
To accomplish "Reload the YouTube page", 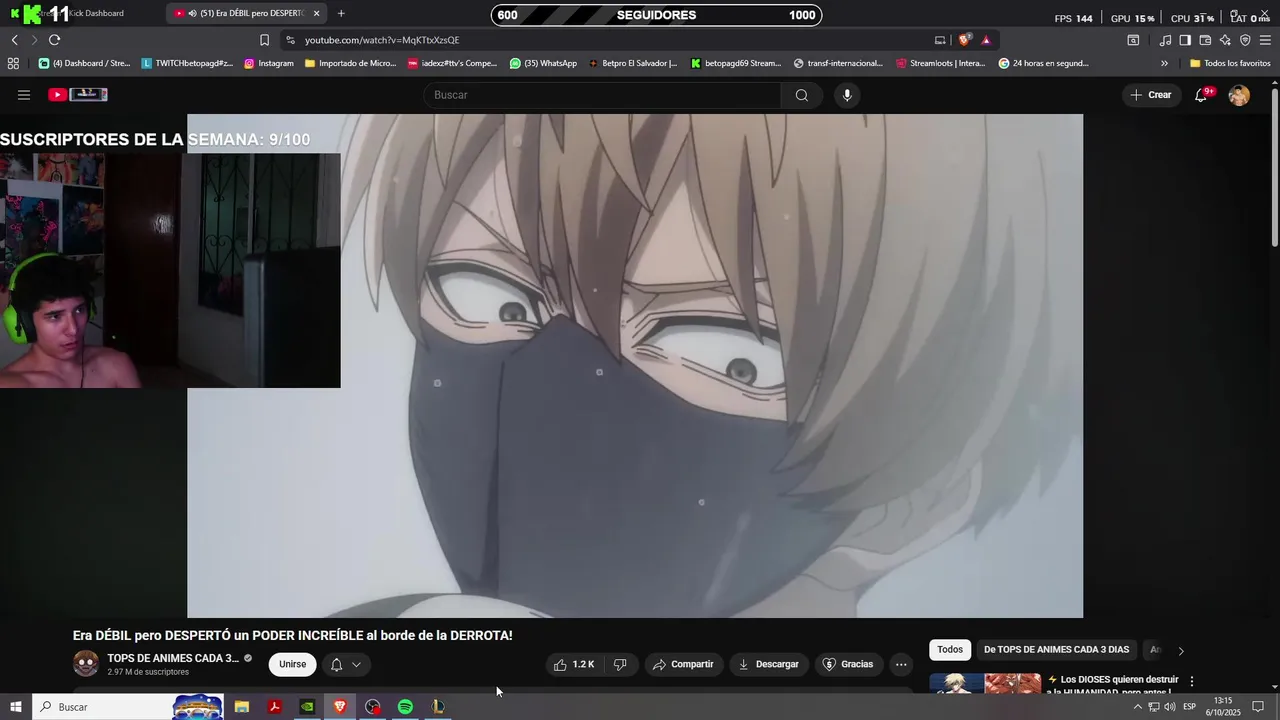I will (x=54, y=40).
